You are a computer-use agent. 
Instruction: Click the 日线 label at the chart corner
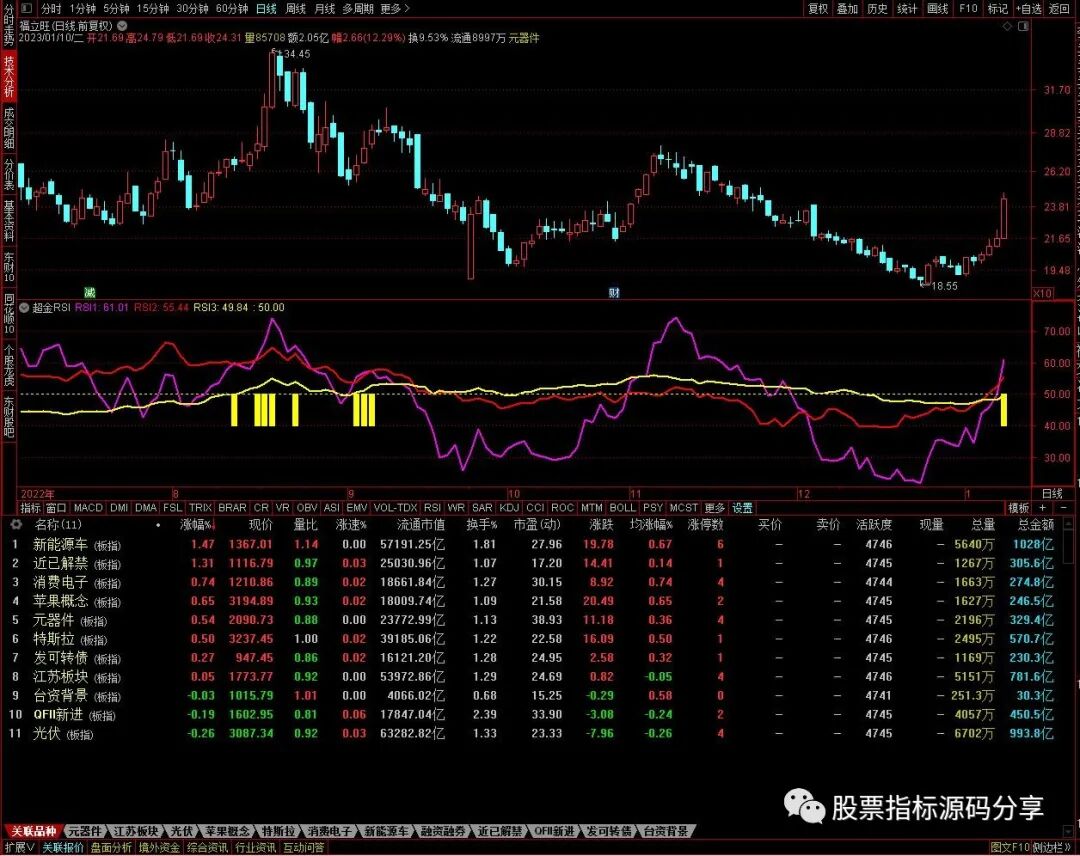[x=1052, y=493]
